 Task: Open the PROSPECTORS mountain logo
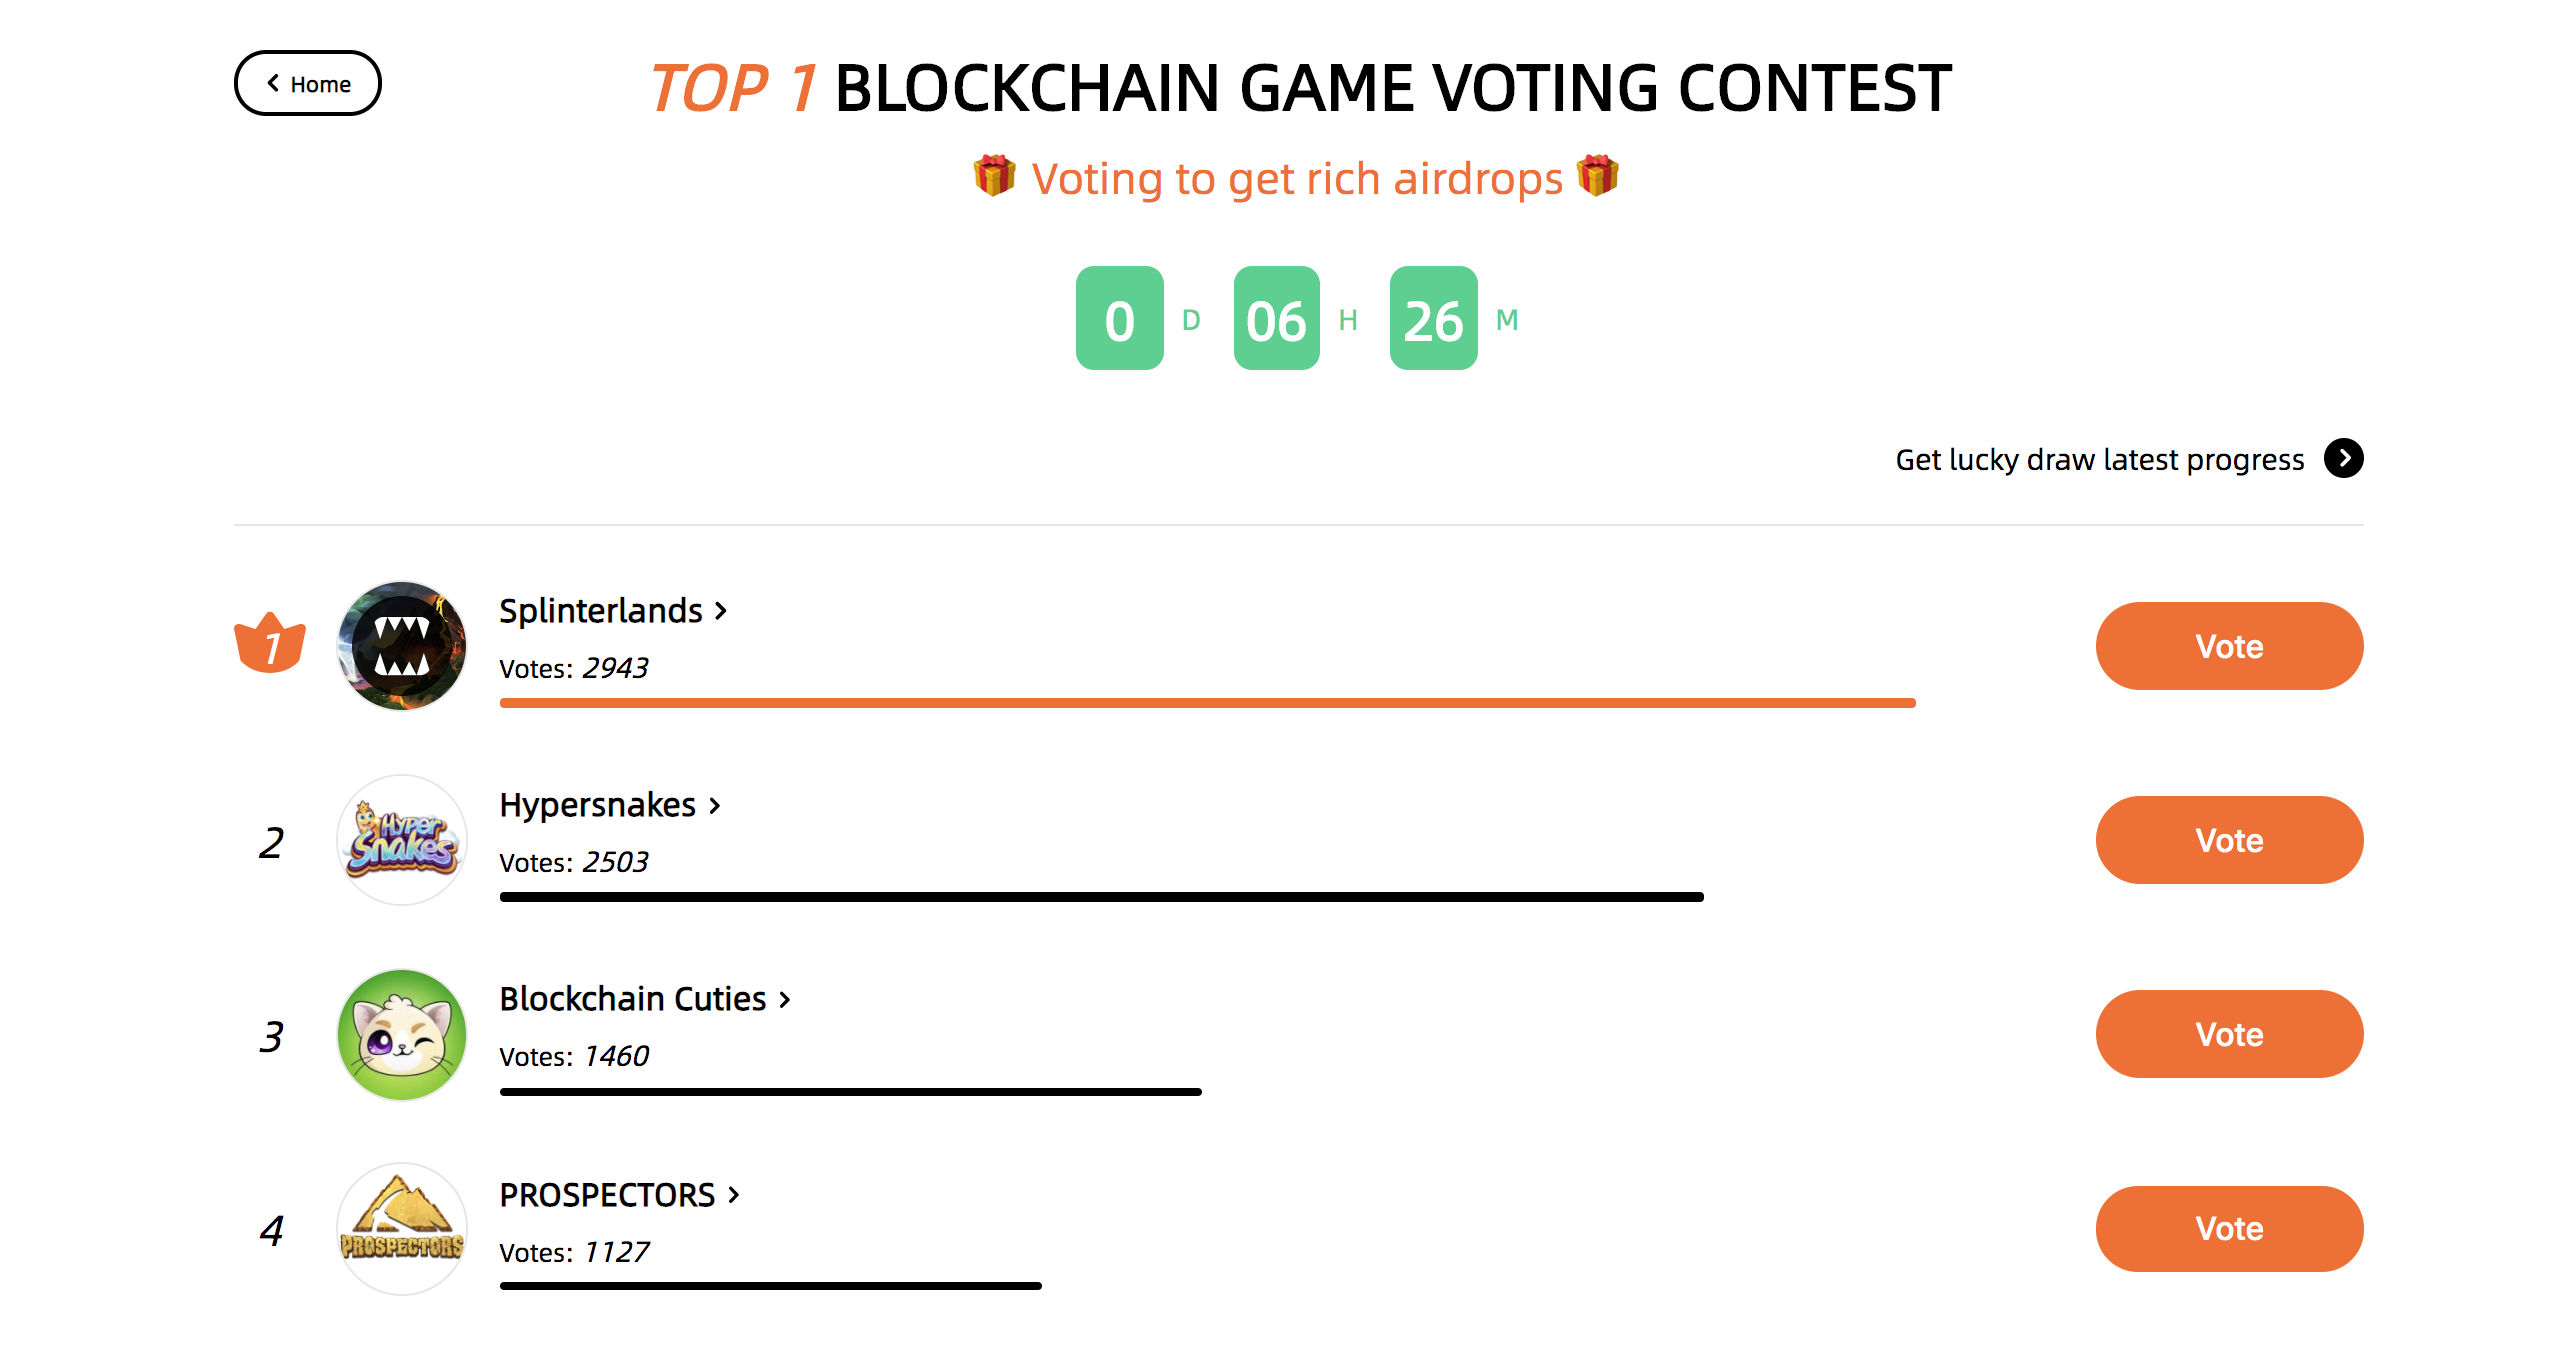[402, 1229]
